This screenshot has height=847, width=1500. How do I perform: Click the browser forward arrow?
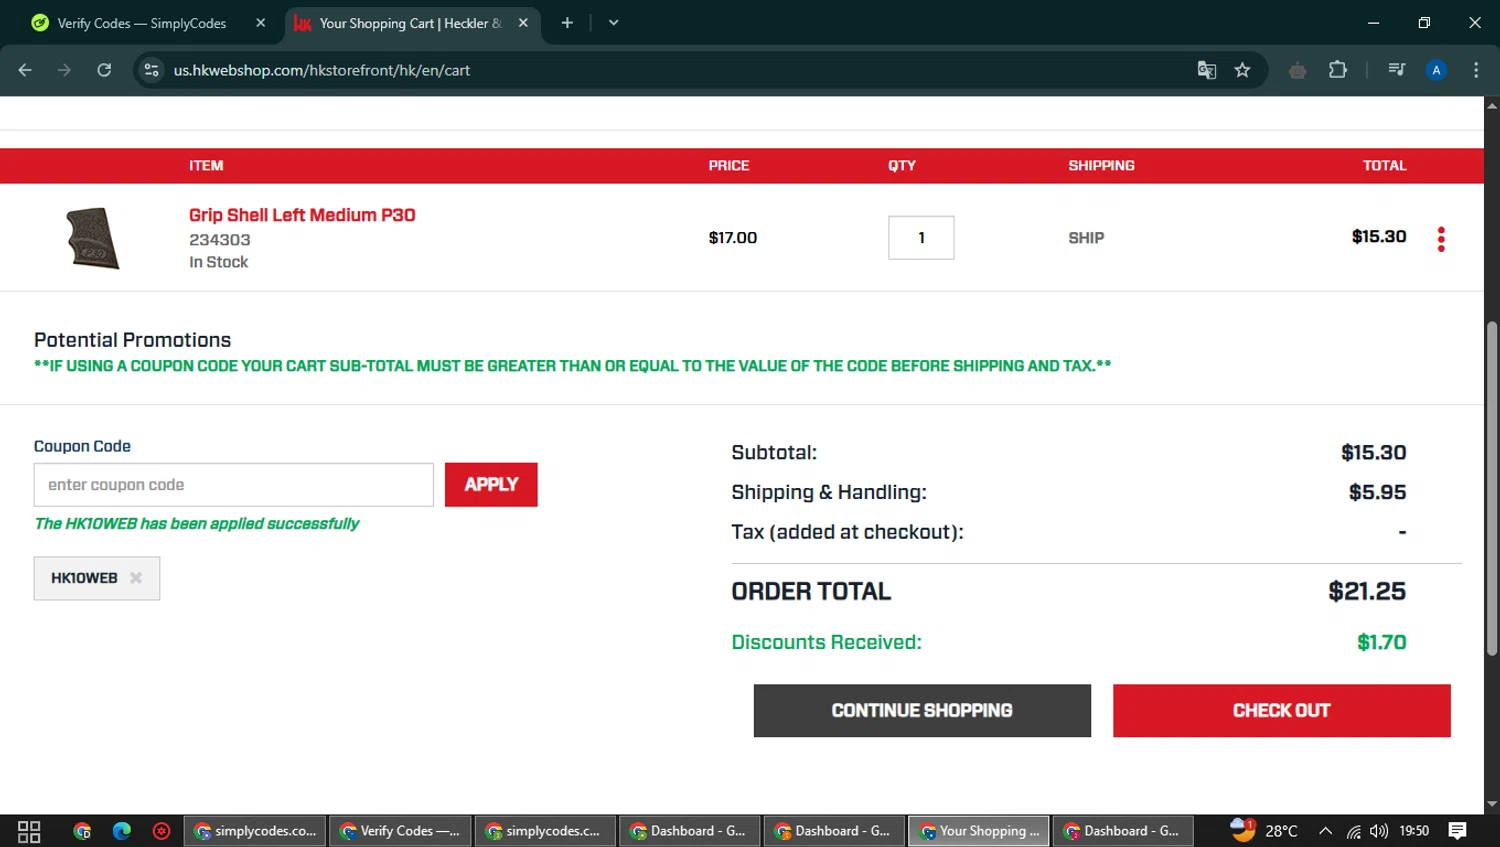coord(64,70)
